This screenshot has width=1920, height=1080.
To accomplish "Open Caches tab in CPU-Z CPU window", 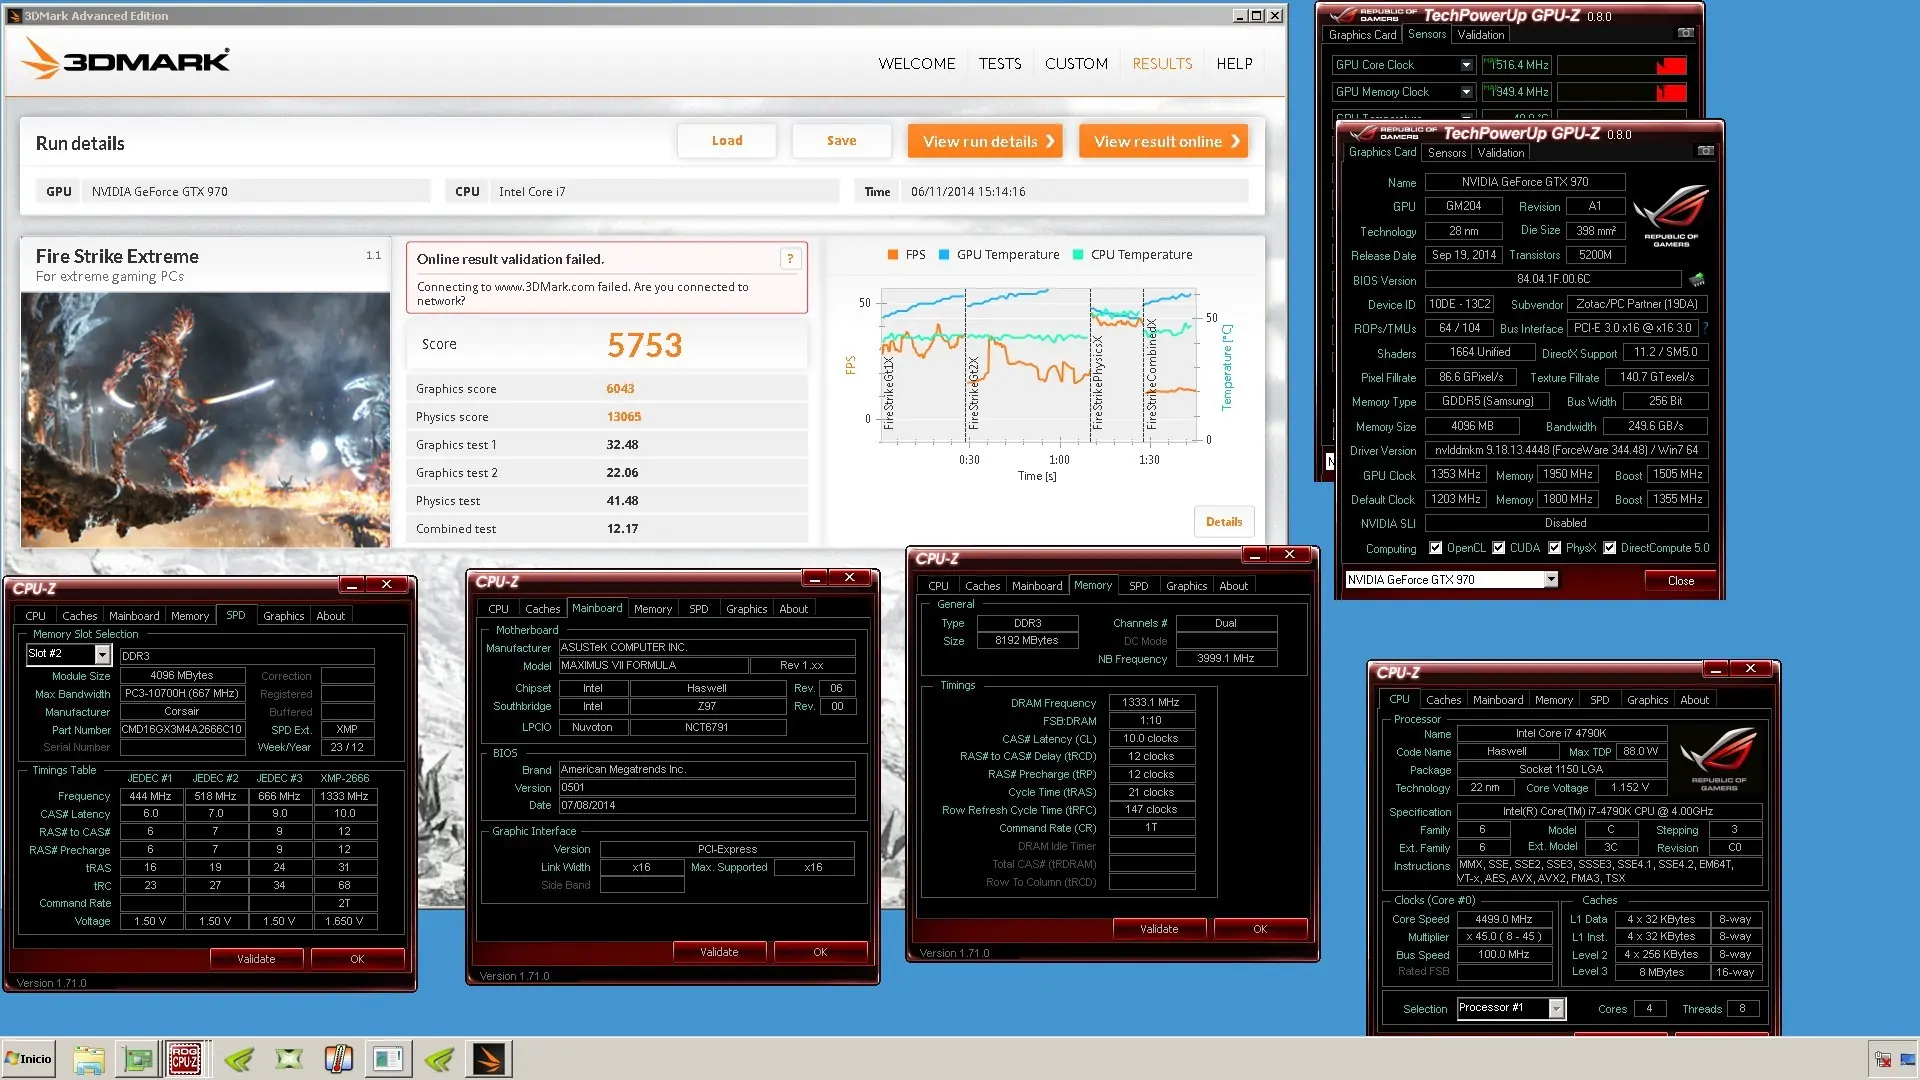I will (x=1443, y=700).
